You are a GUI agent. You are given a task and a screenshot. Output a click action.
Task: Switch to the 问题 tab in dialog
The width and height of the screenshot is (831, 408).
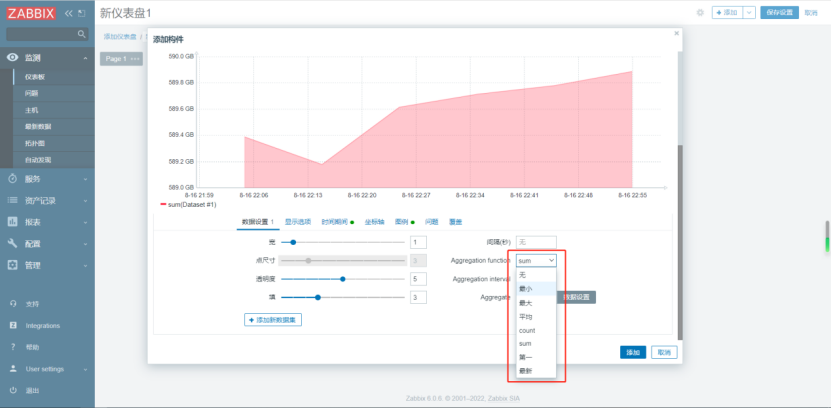(x=432, y=222)
